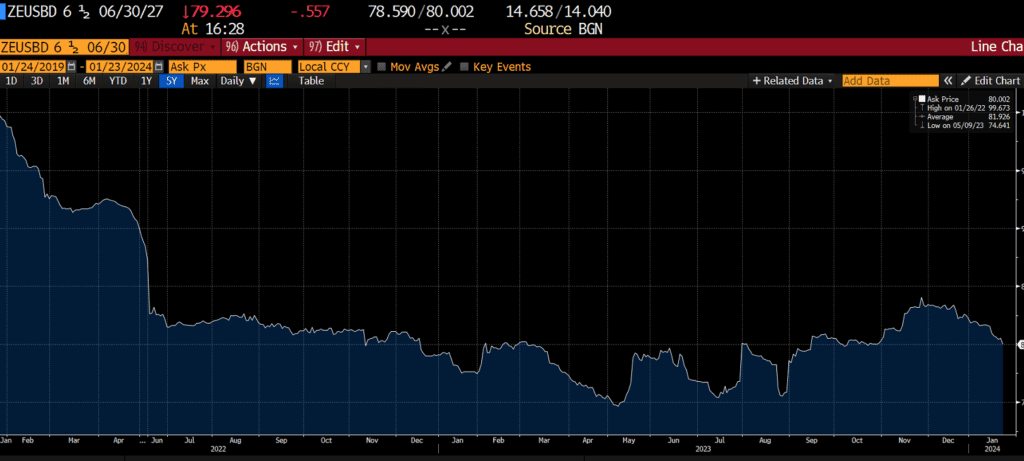Select the YTD time range button

pyautogui.click(x=118, y=81)
